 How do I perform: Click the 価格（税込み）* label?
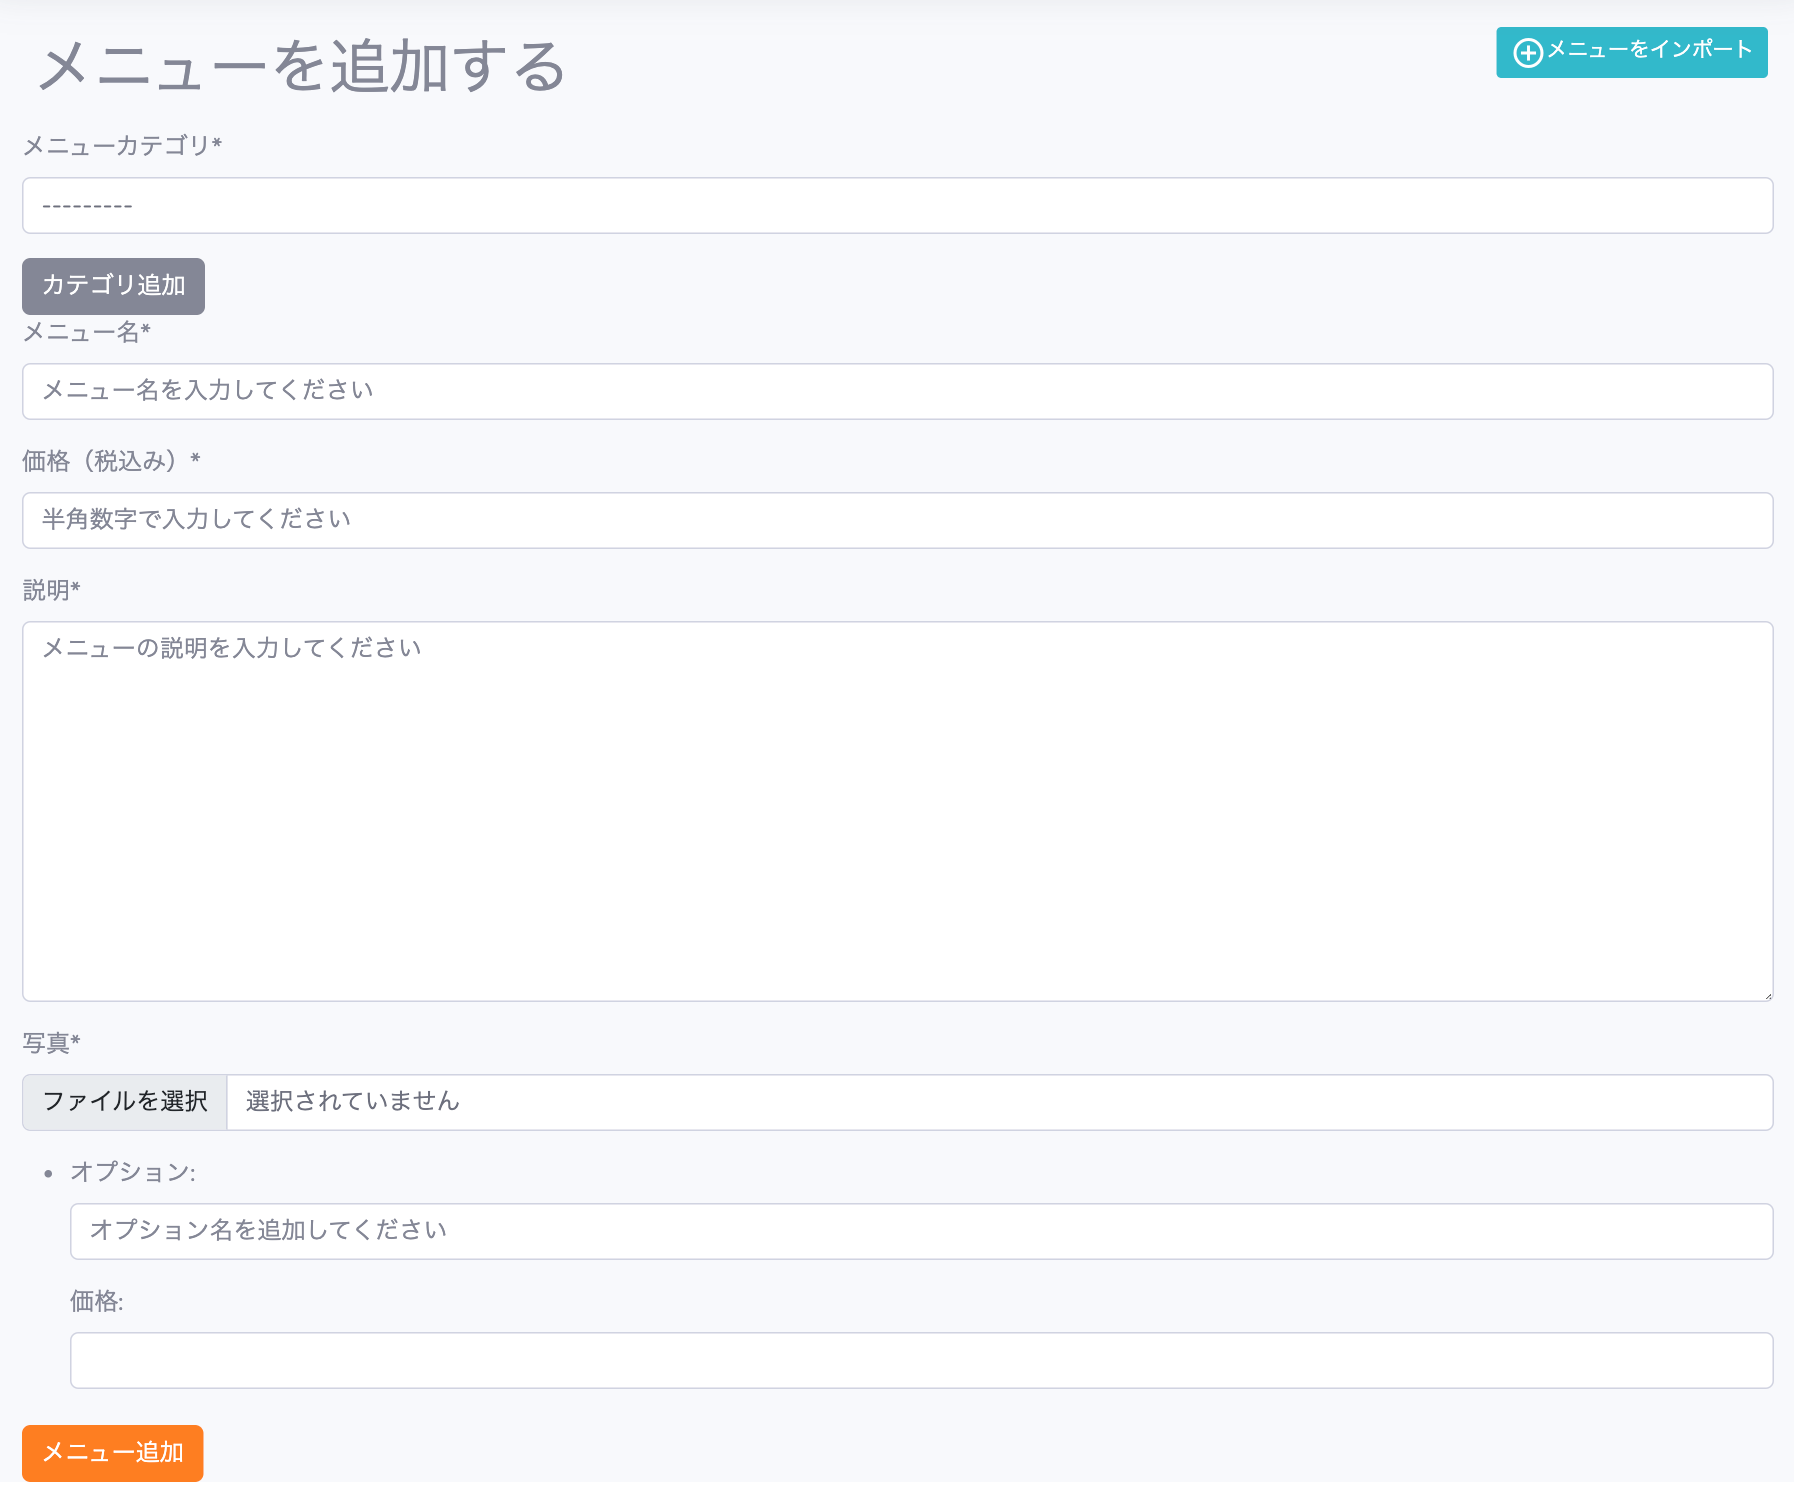click(x=111, y=461)
